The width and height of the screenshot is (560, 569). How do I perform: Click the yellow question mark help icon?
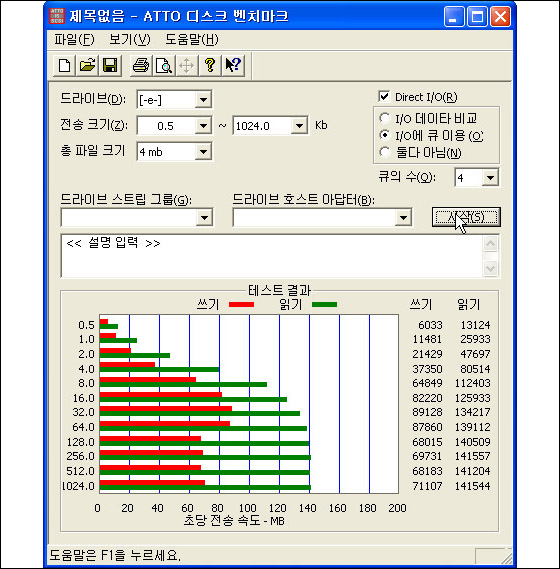(x=209, y=65)
